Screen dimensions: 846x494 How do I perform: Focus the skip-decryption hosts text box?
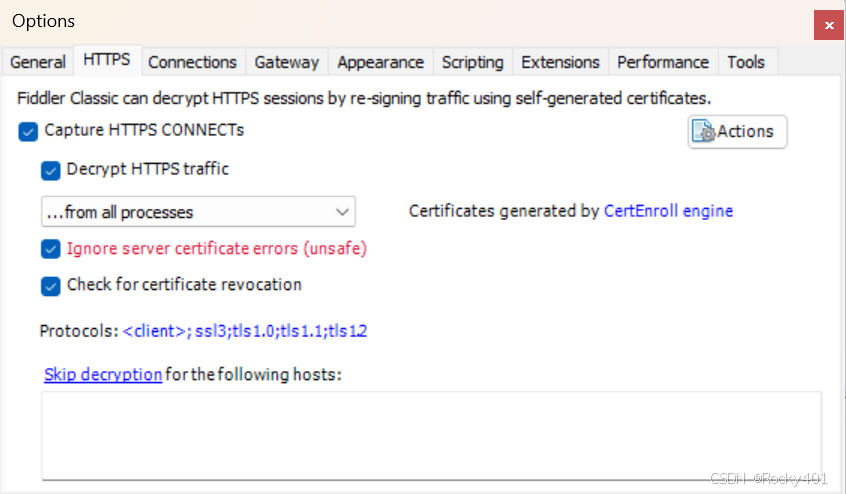click(x=432, y=436)
